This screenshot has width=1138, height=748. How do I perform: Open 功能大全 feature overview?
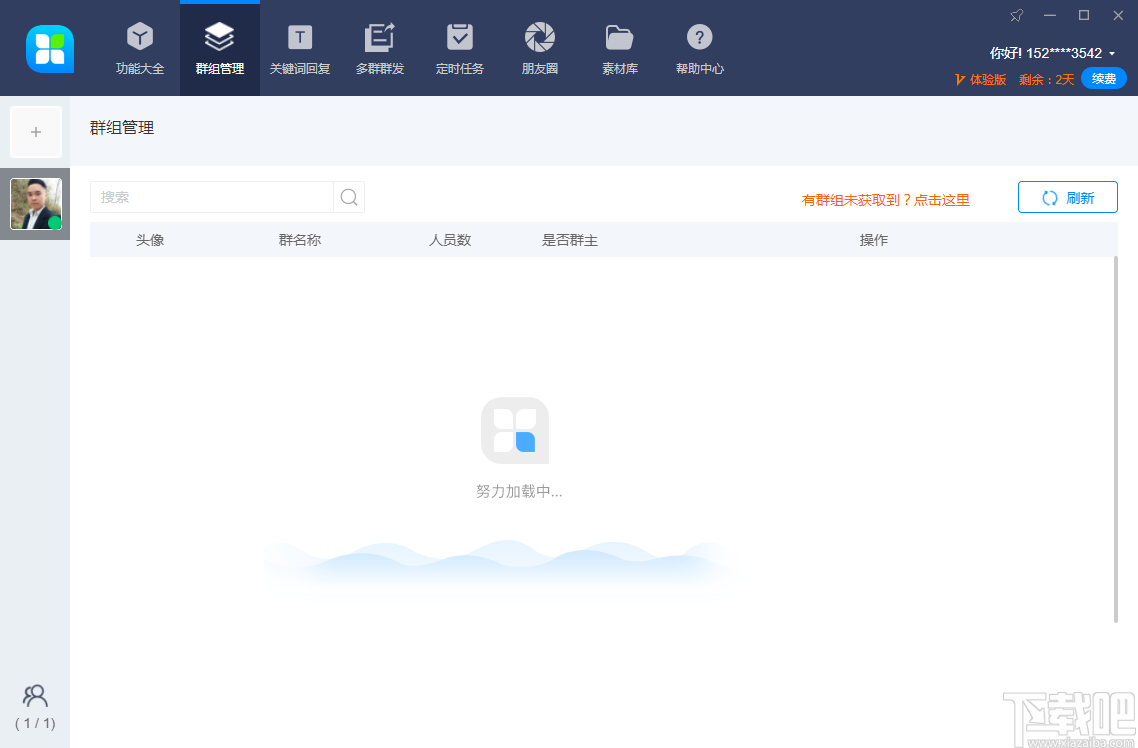click(140, 49)
